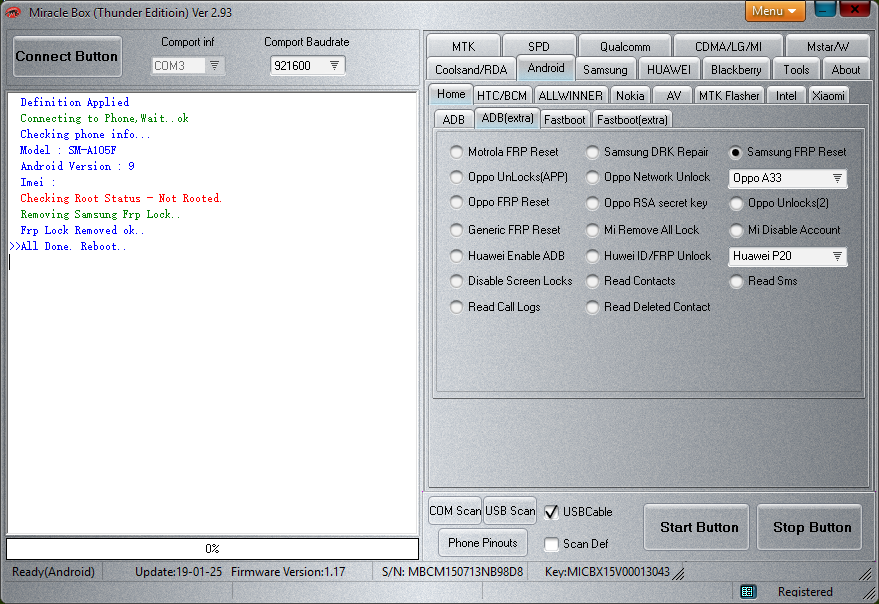
Task: Click the Stop Button
Action: (x=809, y=527)
